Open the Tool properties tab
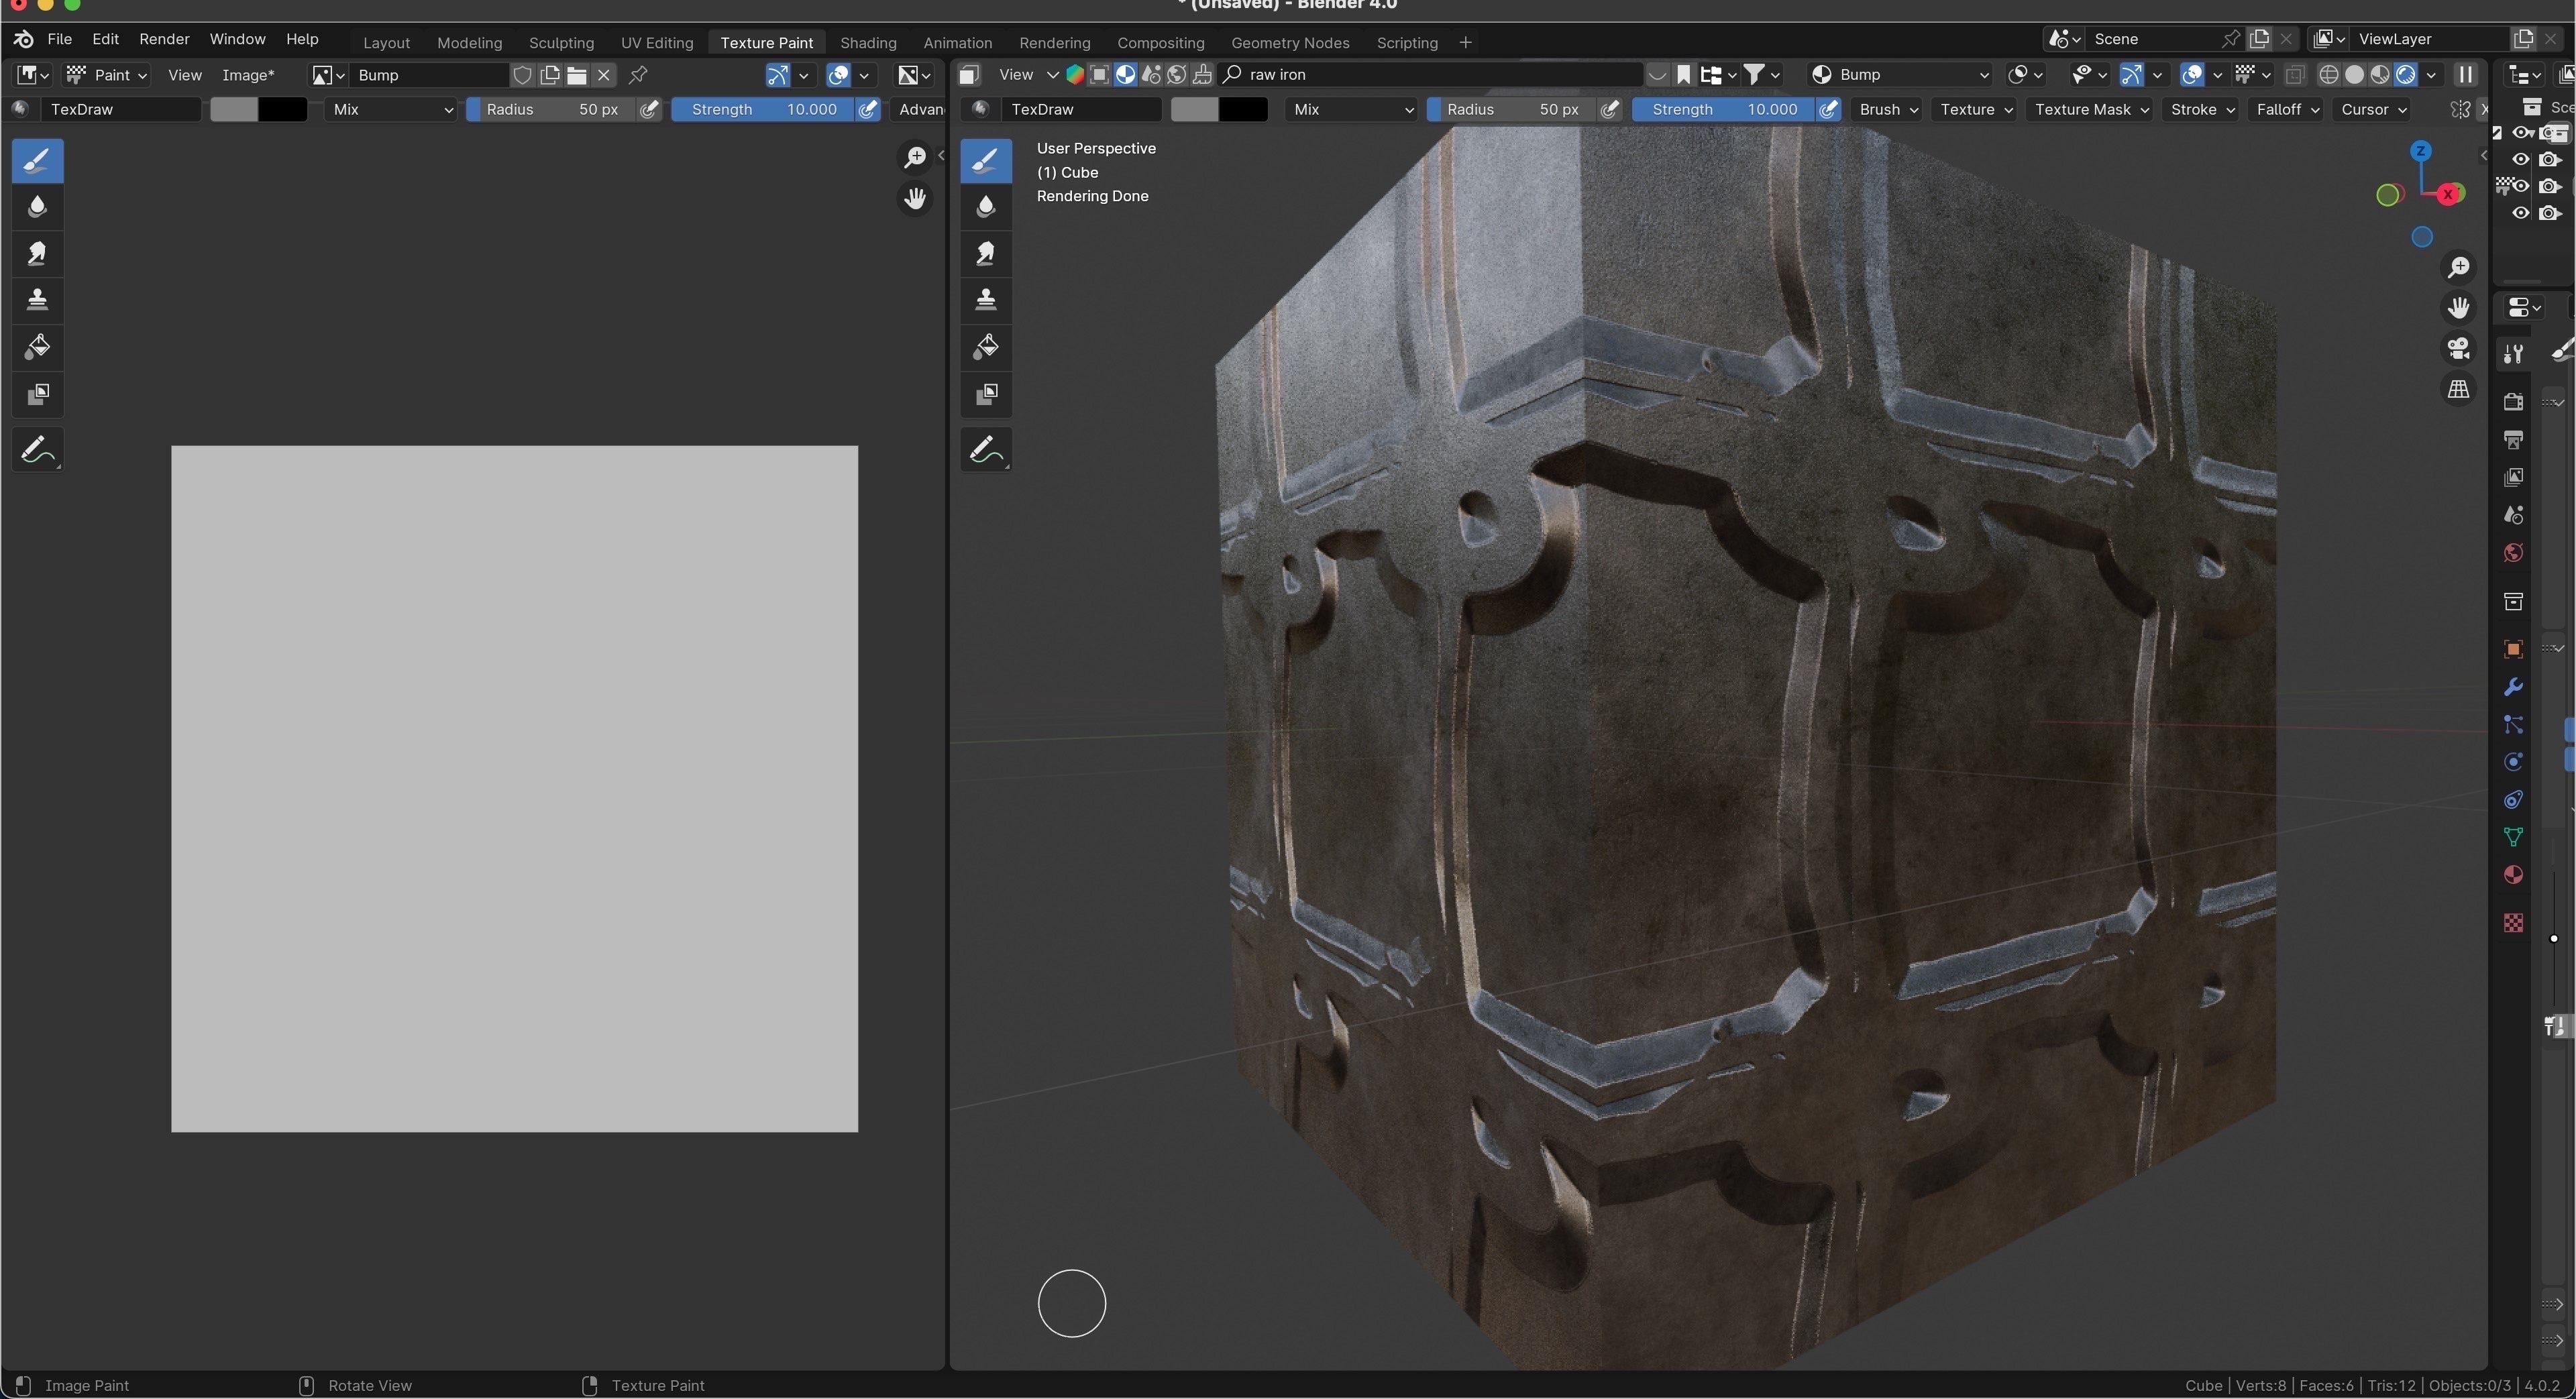The image size is (2576, 1399). pos(2513,353)
